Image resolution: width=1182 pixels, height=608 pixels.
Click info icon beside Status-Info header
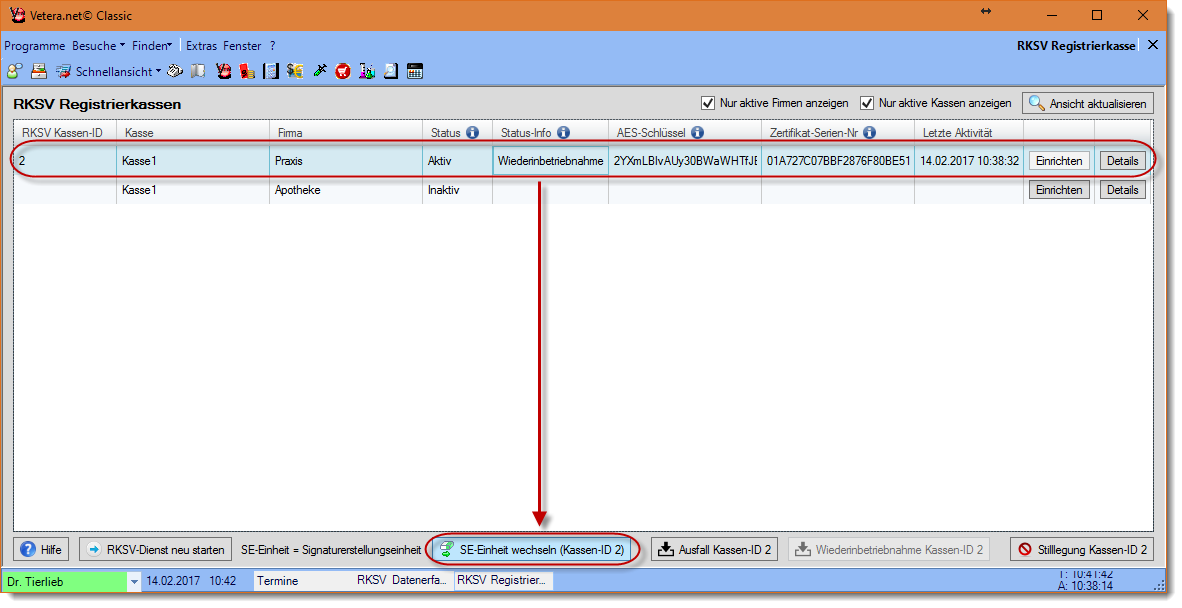click(x=563, y=132)
